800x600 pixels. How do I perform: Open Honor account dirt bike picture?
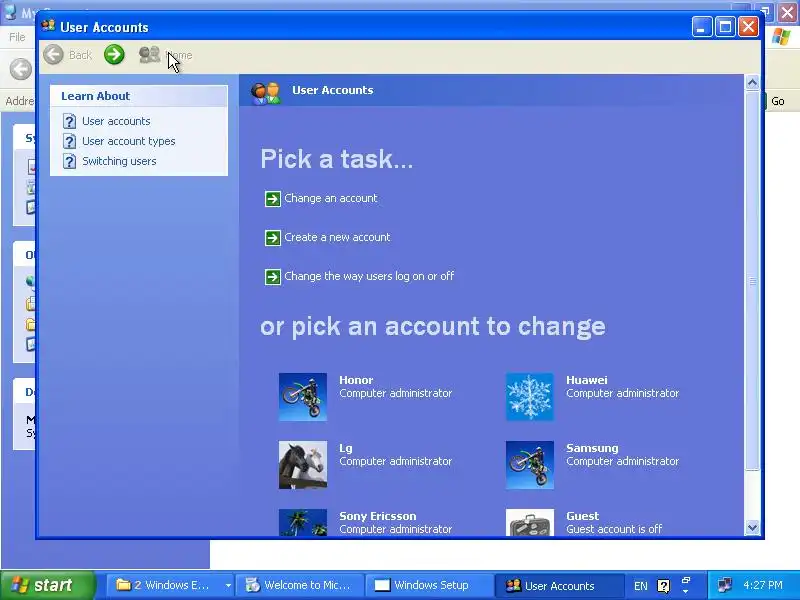coord(303,397)
